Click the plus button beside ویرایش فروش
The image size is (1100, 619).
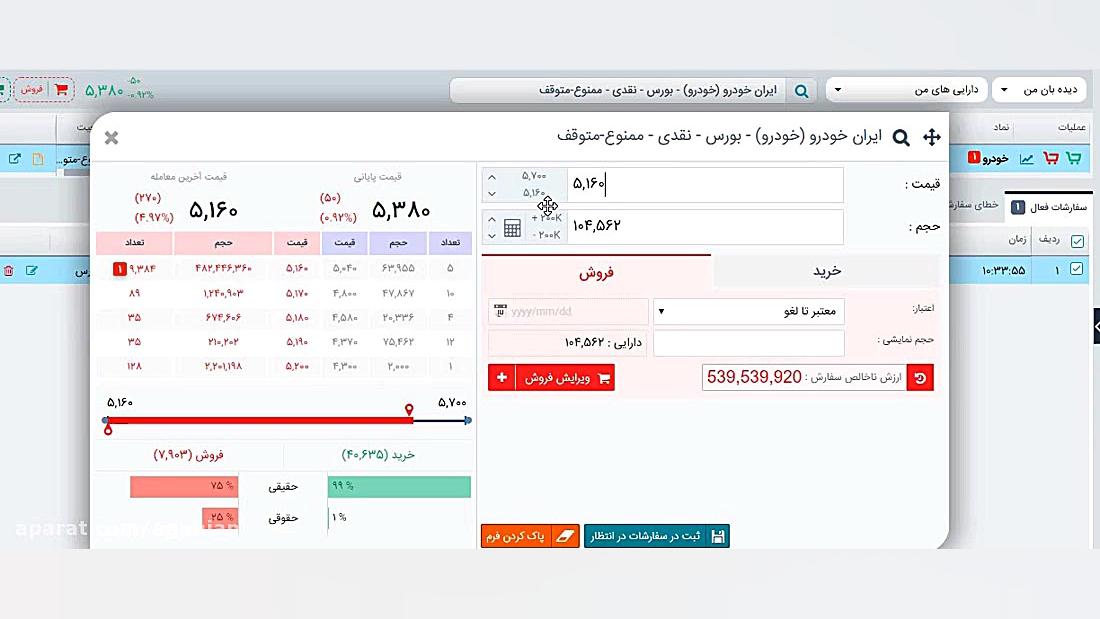[x=502, y=378]
